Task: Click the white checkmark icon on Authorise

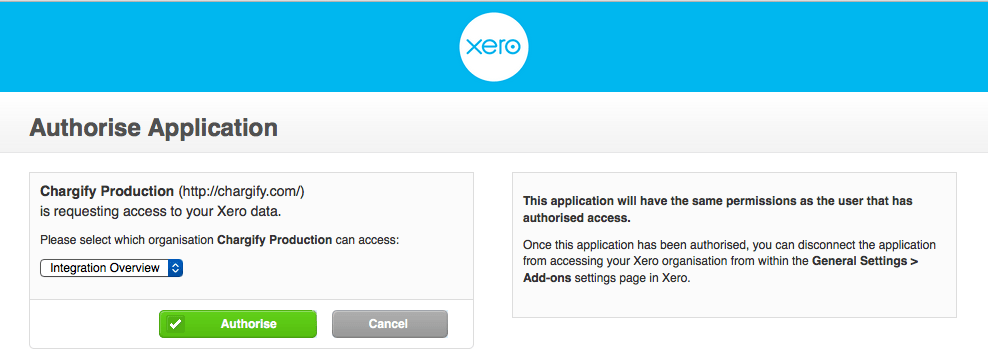Action: [176, 324]
